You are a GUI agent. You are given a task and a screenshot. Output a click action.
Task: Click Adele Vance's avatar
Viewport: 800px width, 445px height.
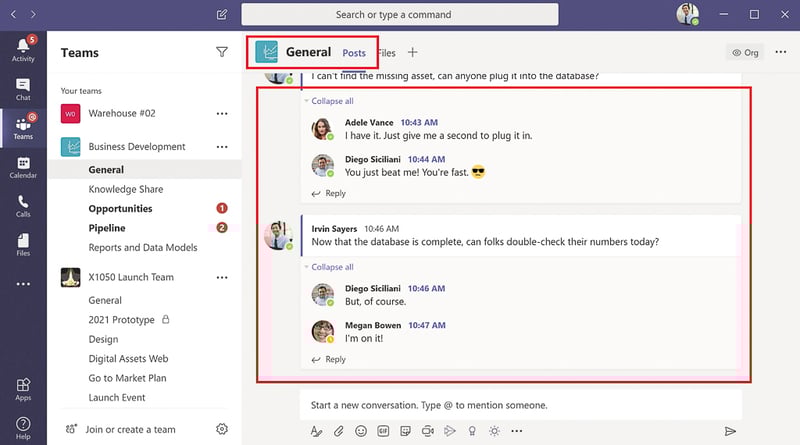point(322,129)
